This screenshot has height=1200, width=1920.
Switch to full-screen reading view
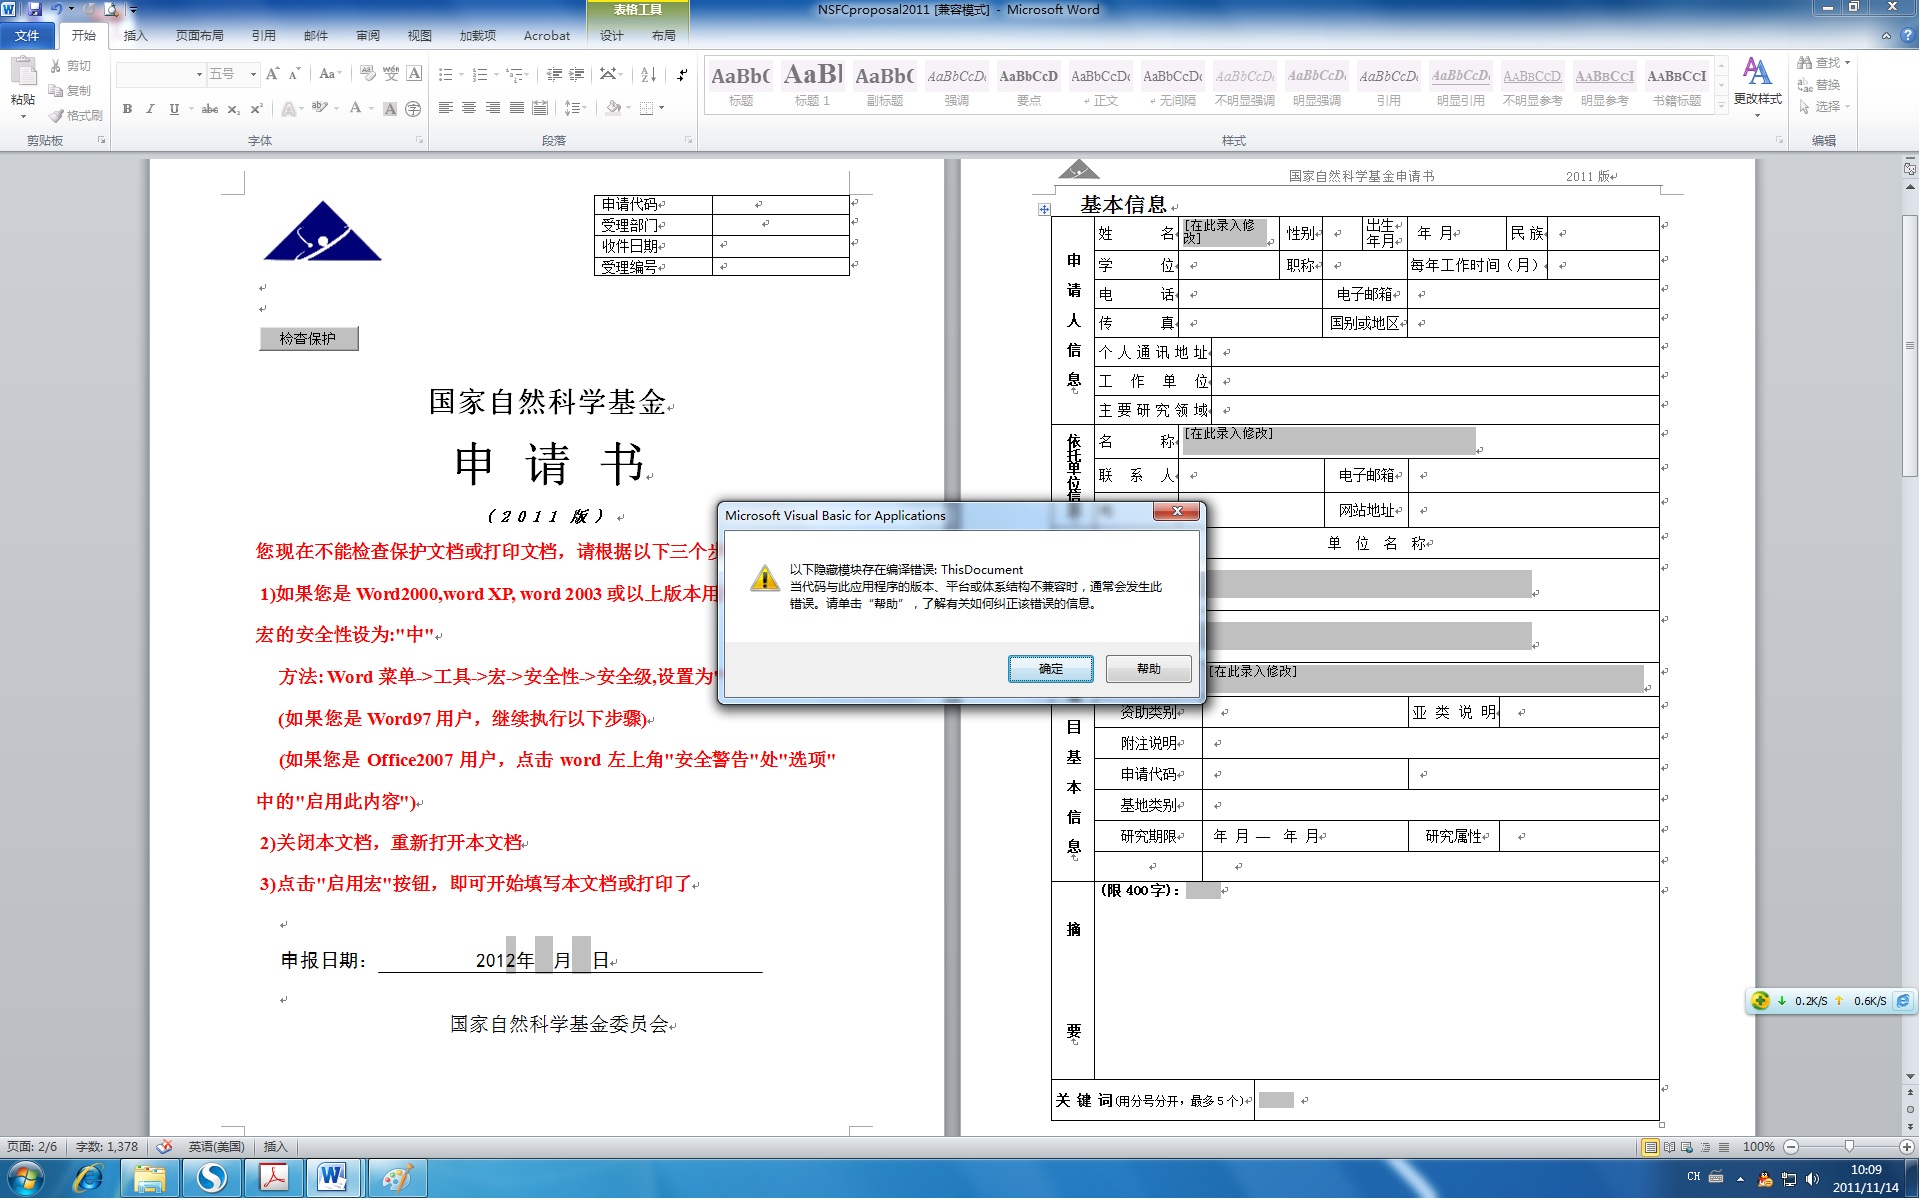coord(1669,1147)
